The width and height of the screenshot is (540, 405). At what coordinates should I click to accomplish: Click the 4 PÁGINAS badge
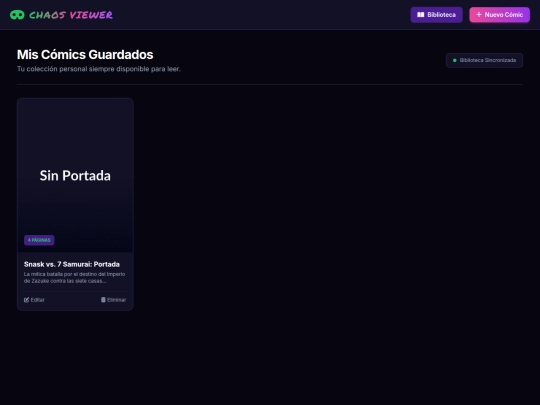39,240
